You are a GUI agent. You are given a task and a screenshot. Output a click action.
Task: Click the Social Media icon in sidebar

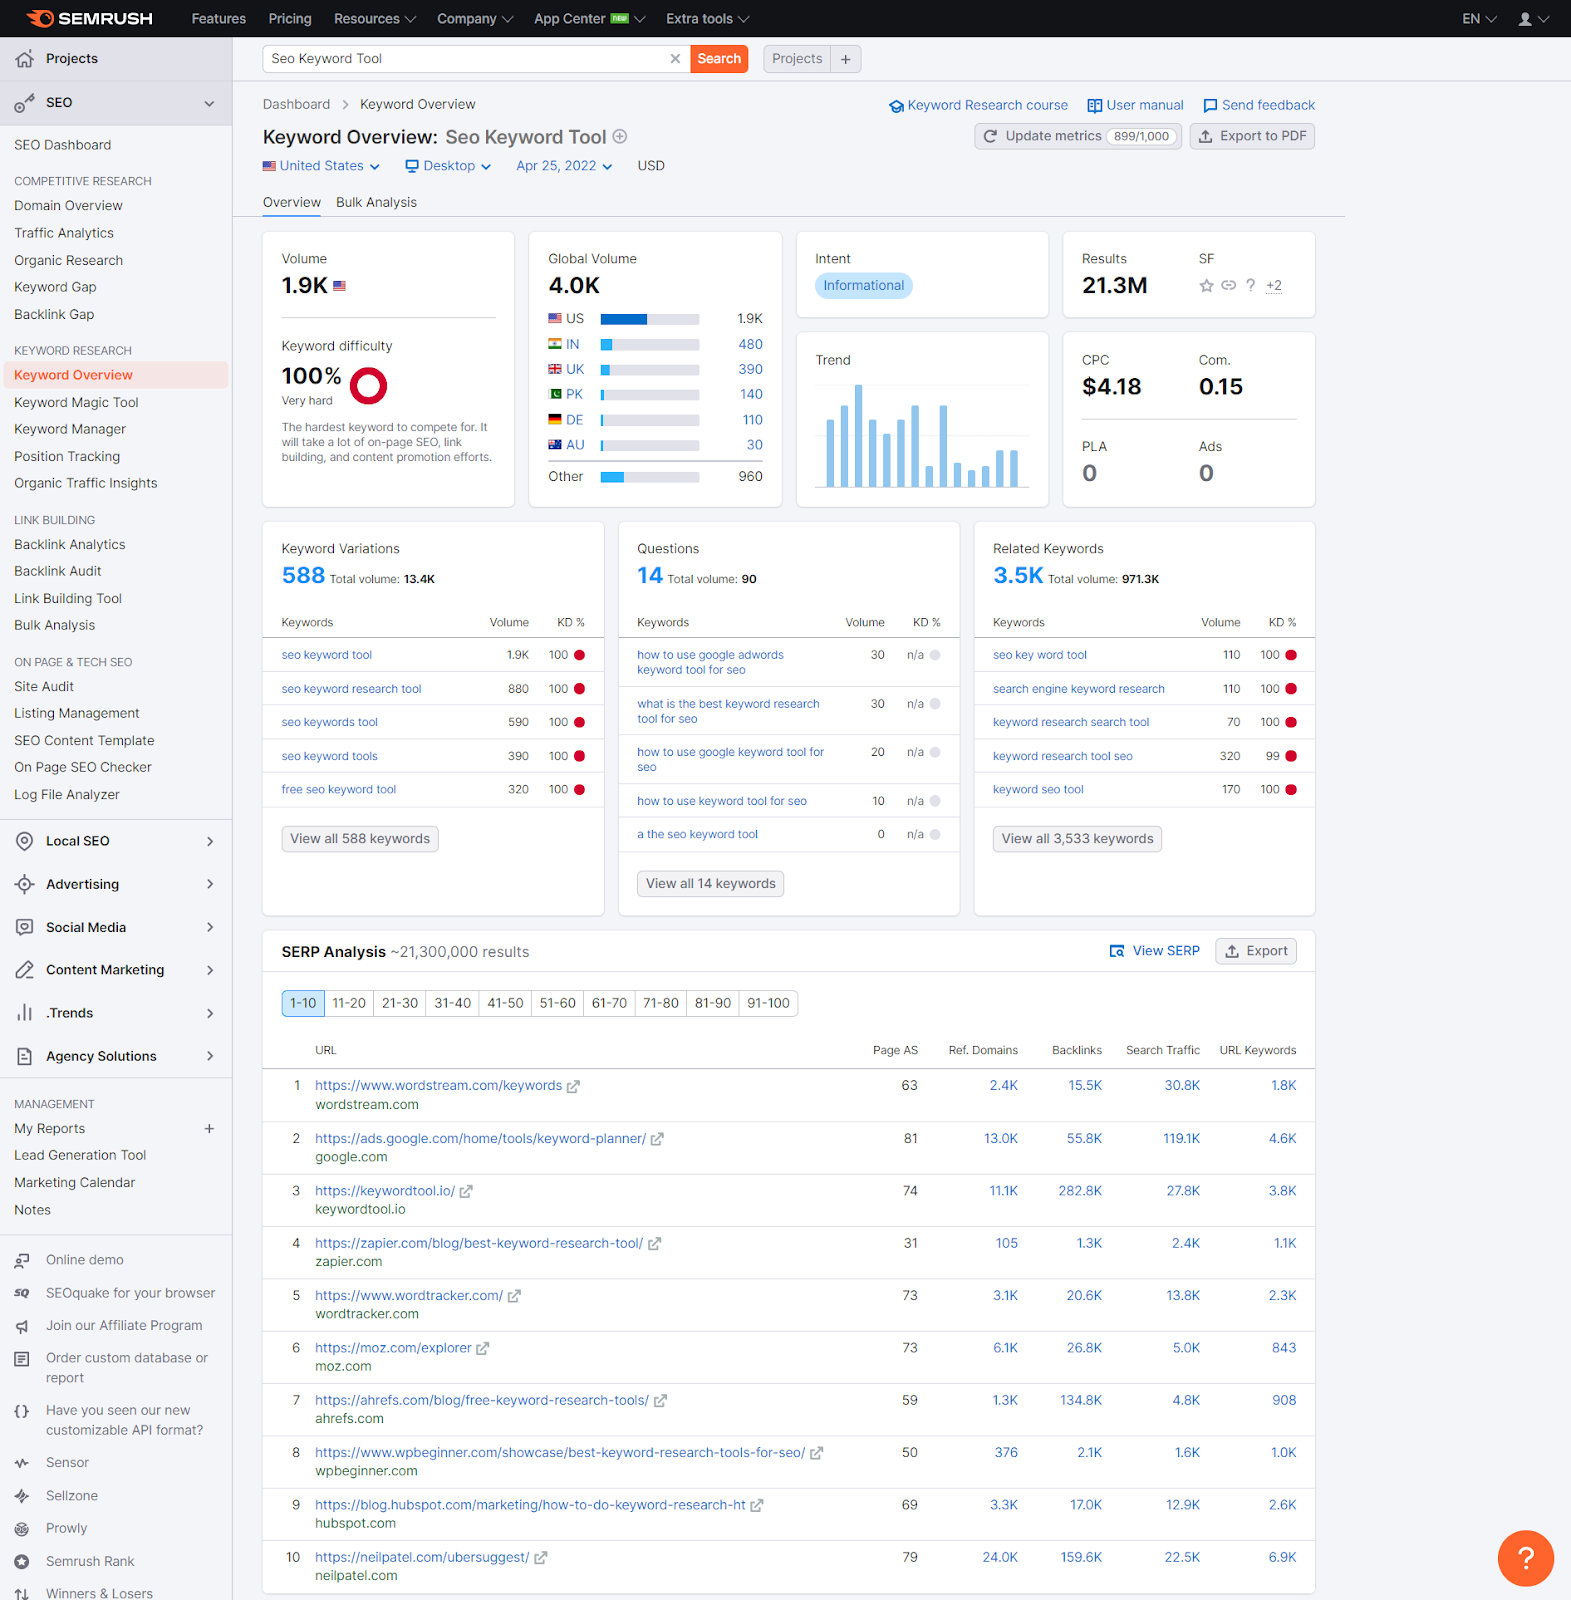coord(25,927)
